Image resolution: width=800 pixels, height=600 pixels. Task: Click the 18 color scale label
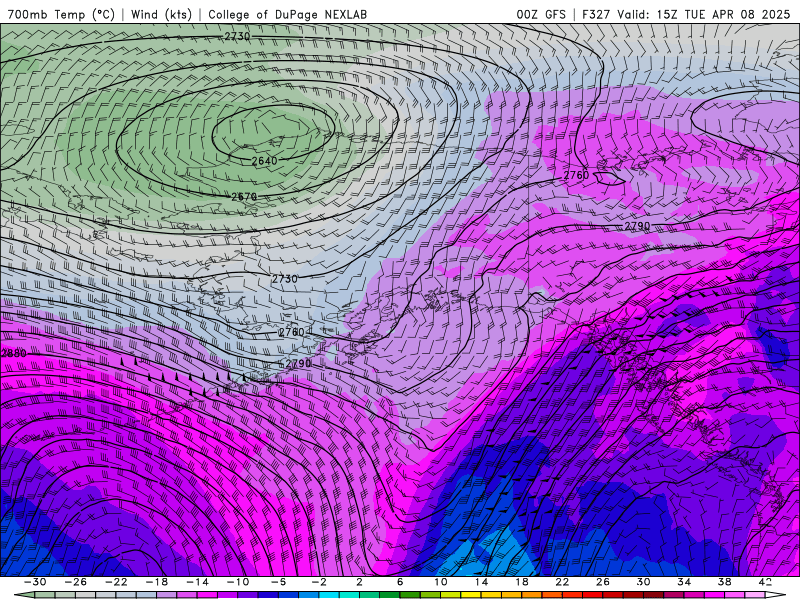click(521, 582)
